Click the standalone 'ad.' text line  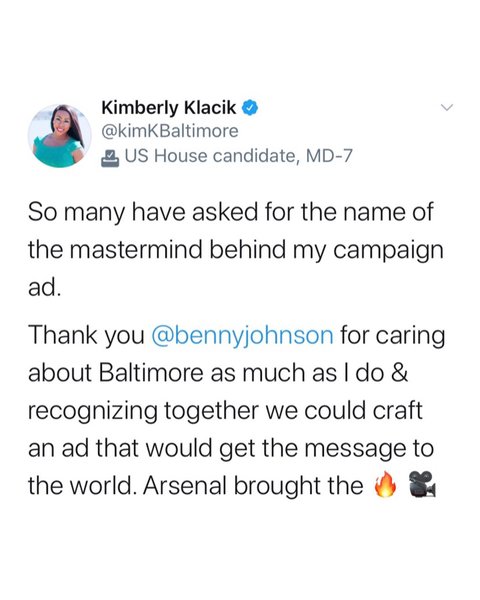(44, 287)
